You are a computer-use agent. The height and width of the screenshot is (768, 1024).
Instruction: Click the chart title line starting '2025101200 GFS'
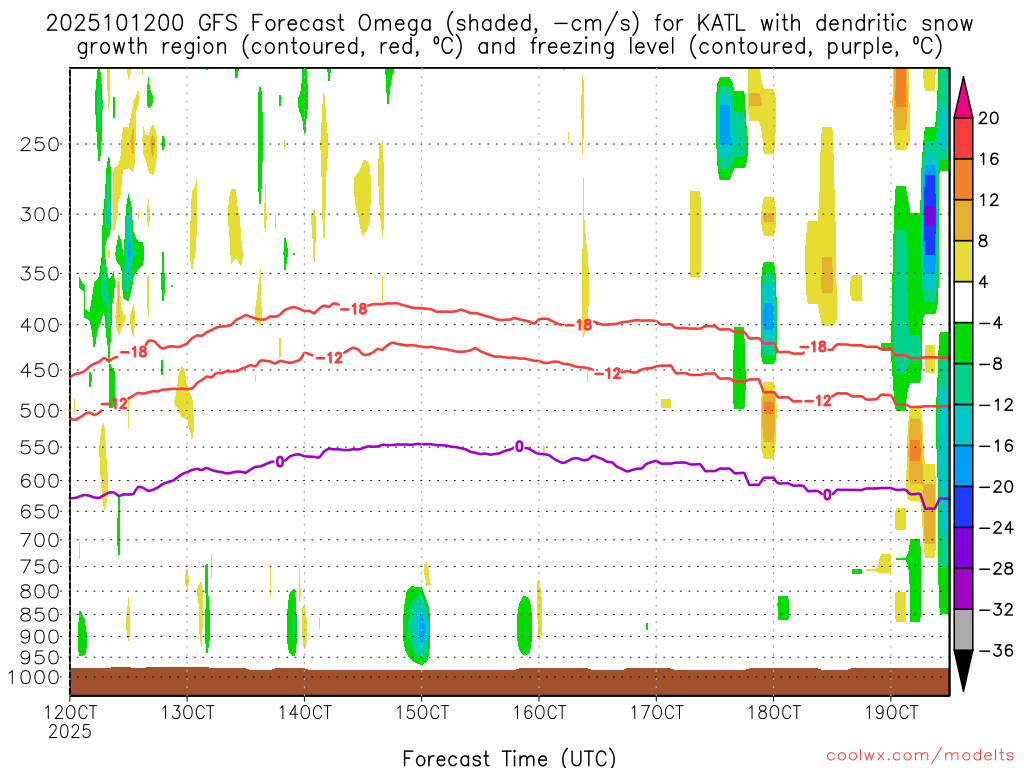pos(509,23)
